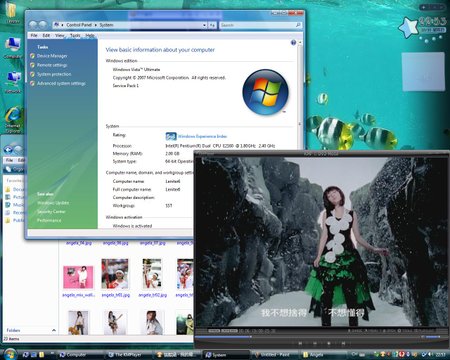The height and width of the screenshot is (360, 450).
Task: Click previous track button in KMPlayer
Action: (300, 343)
